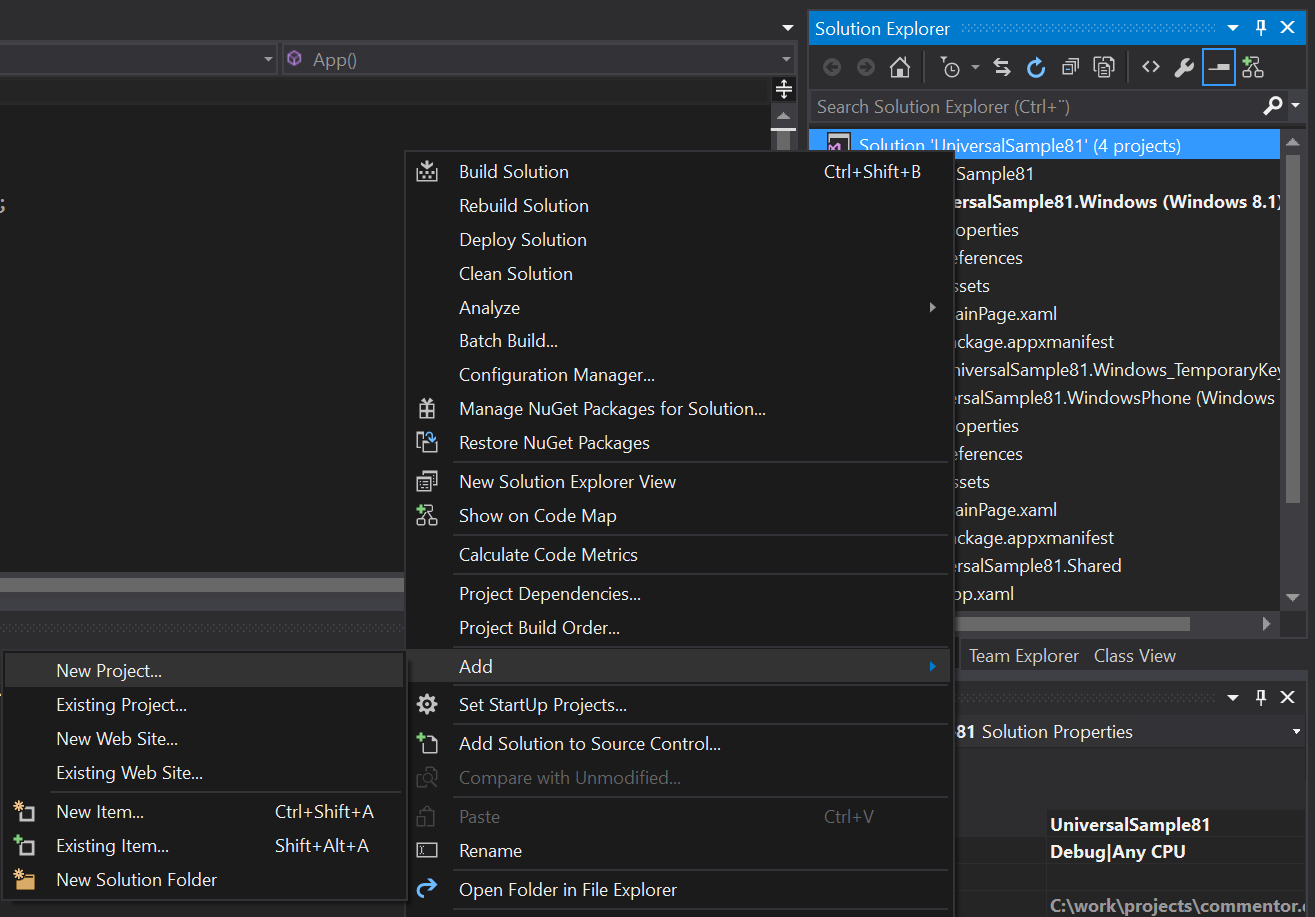Click the magnifier search icon in Solution Explorer
The height and width of the screenshot is (917, 1315).
tap(1273, 105)
